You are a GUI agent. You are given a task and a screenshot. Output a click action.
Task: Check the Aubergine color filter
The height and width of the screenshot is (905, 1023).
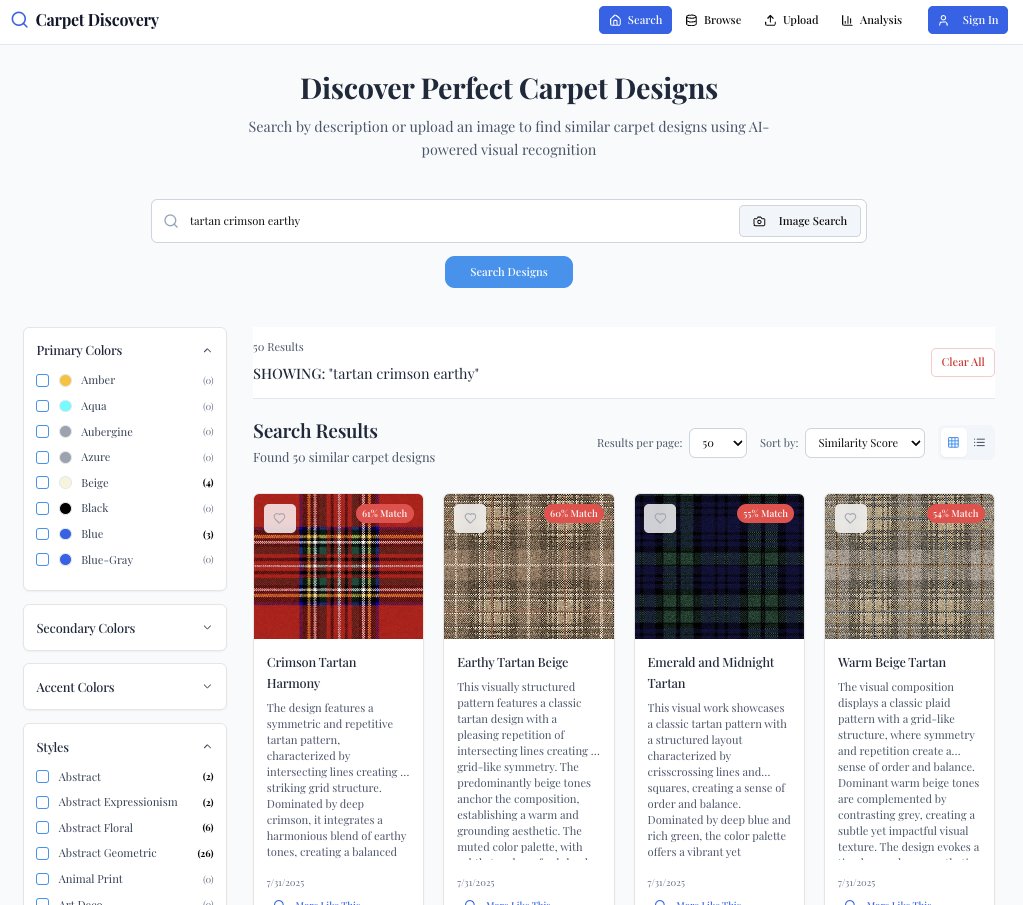tap(42, 432)
